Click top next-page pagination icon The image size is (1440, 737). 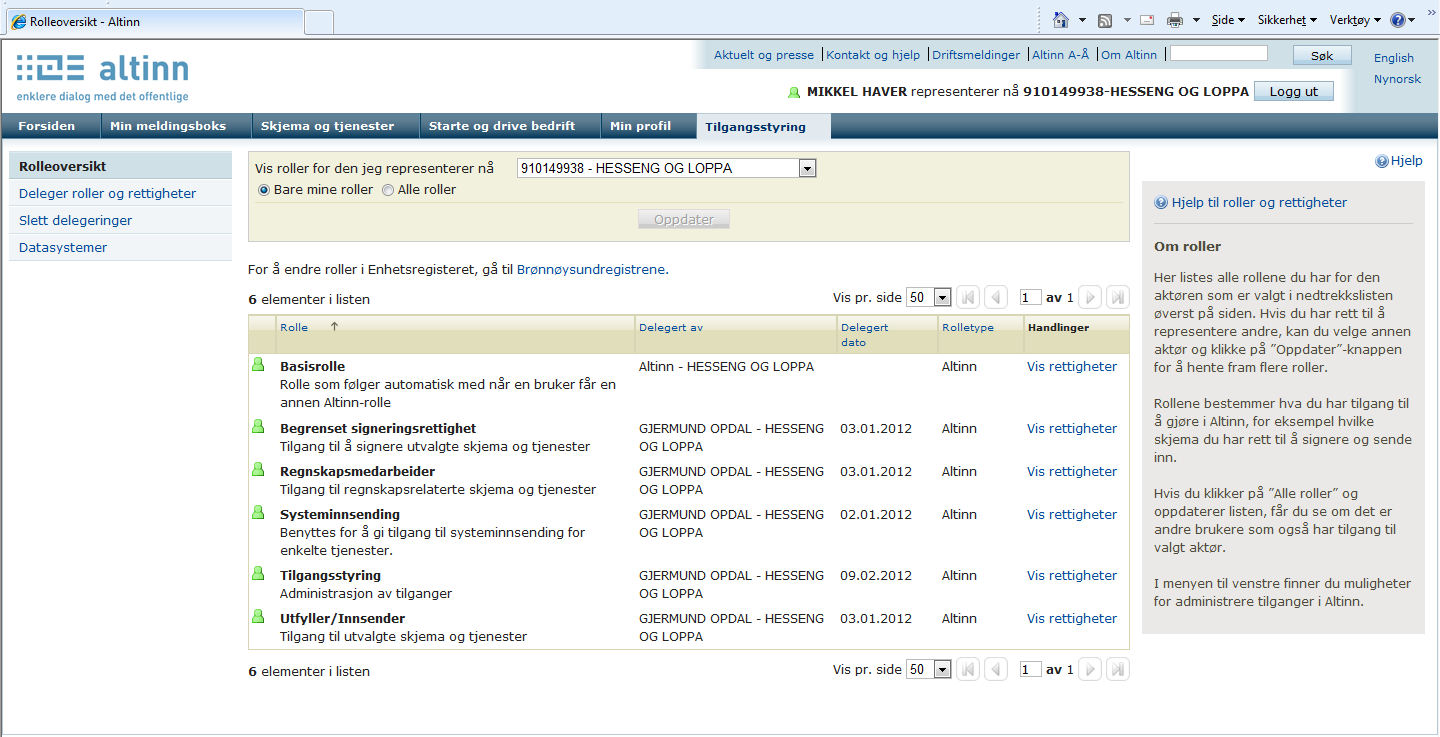(1090, 297)
